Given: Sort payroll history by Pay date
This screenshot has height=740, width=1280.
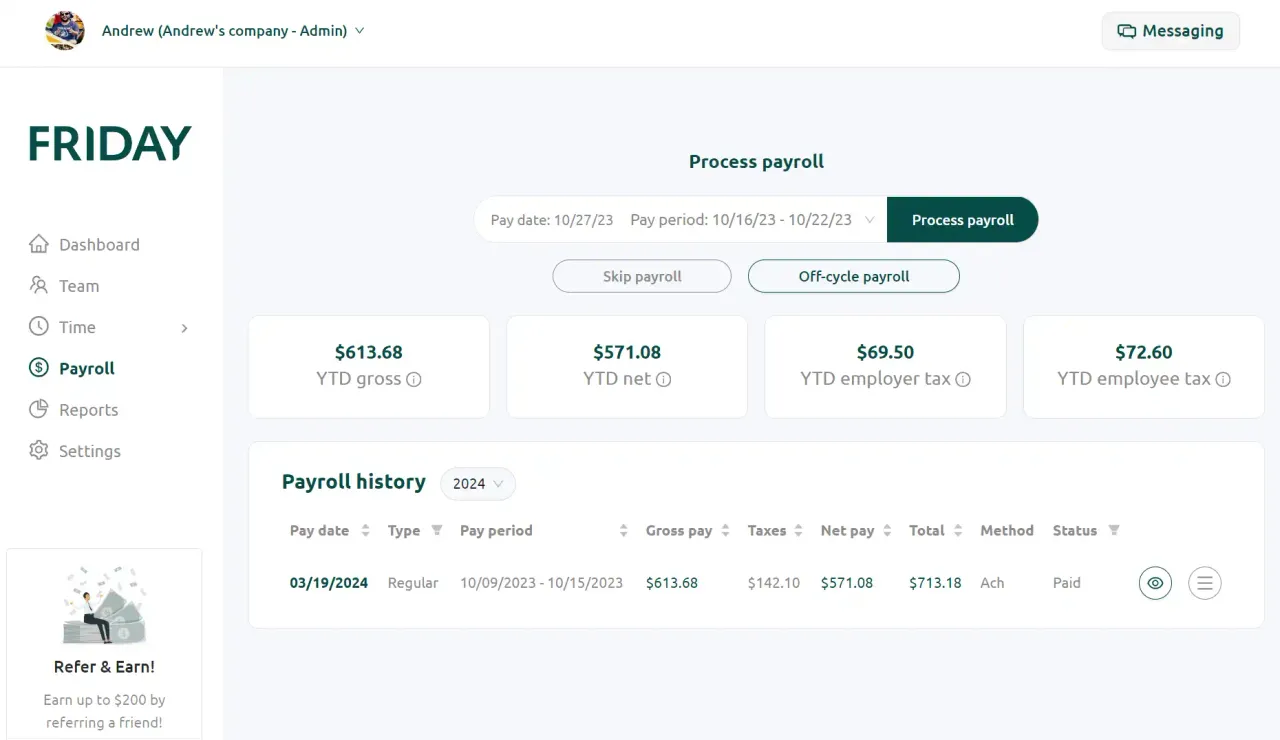Looking at the screenshot, I should coord(365,531).
